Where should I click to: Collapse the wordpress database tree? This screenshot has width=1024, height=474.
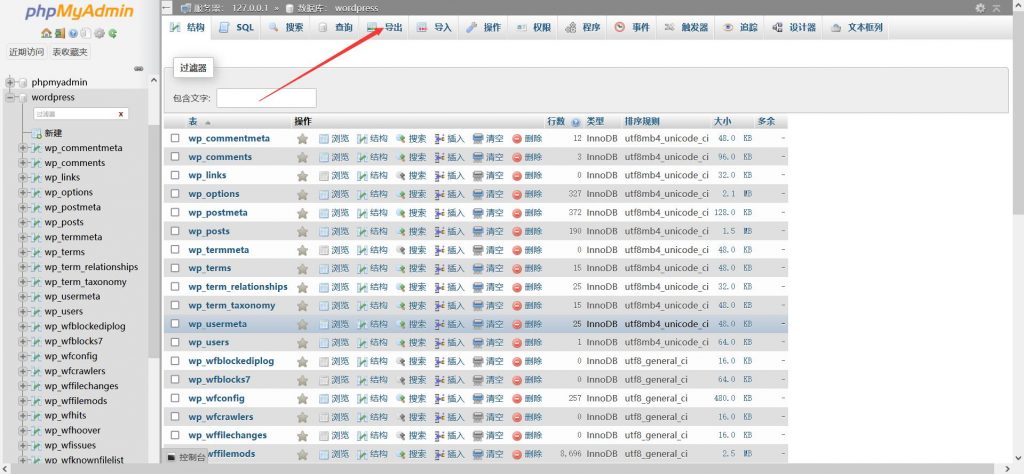click(x=10, y=98)
